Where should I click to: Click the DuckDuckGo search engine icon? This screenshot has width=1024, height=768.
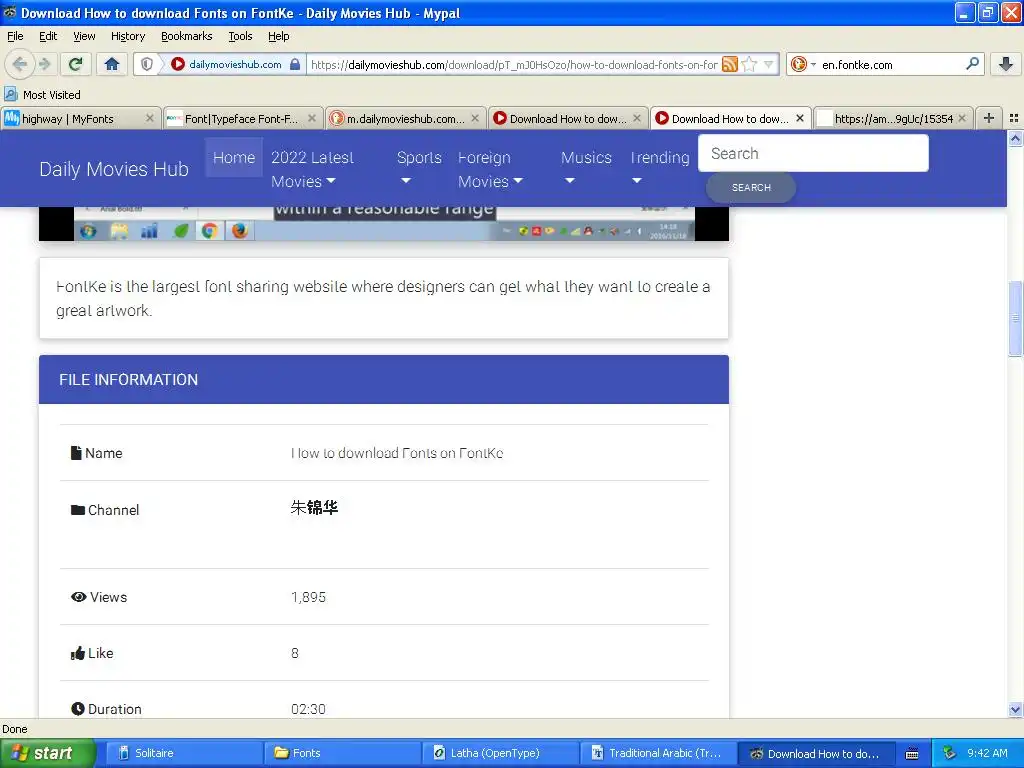798,64
